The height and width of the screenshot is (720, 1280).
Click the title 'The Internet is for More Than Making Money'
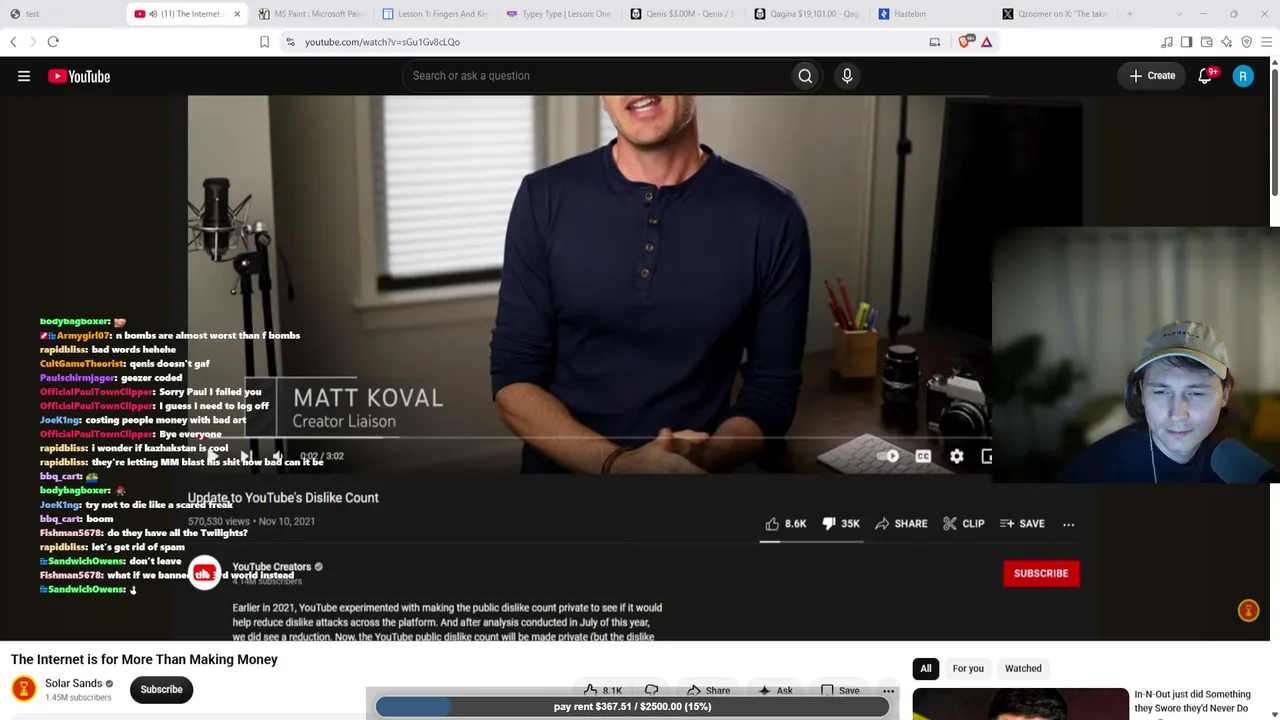(144, 659)
